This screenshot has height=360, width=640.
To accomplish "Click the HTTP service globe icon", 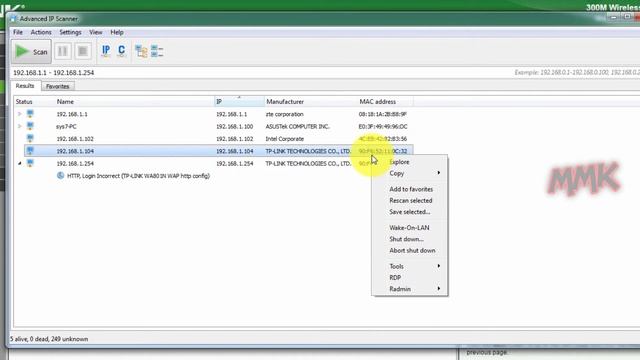I will pos(60,176).
